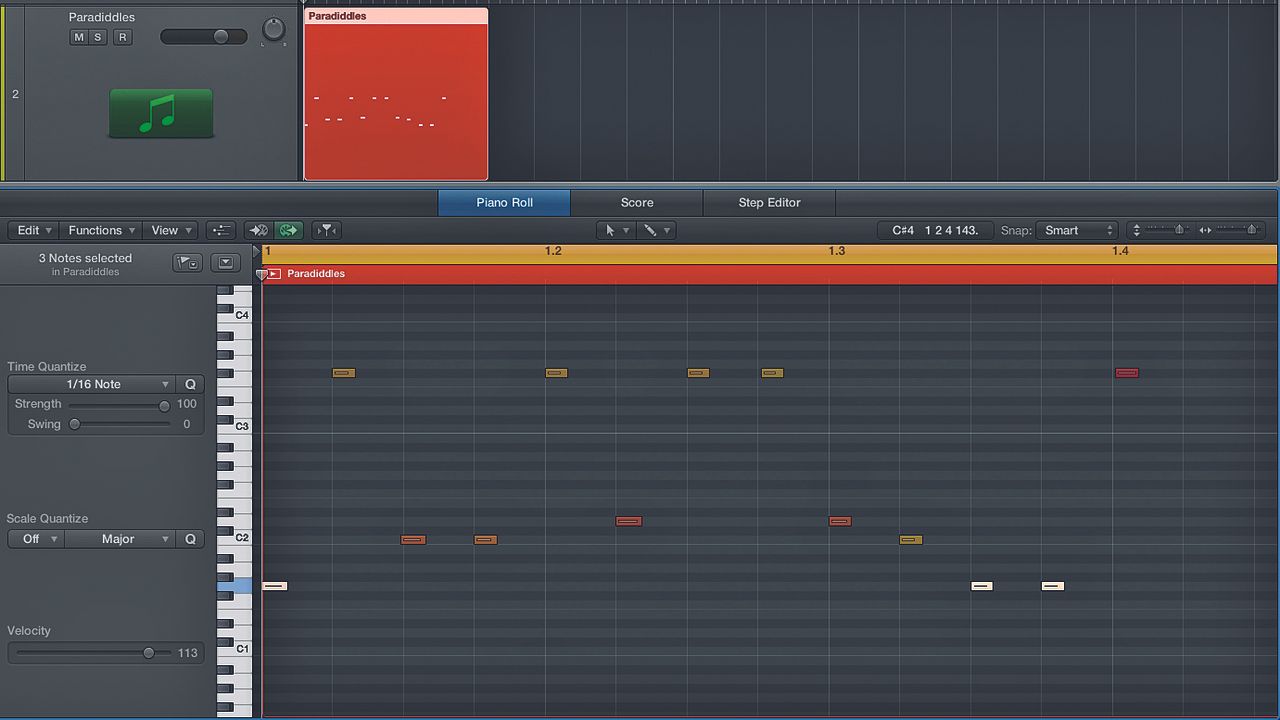Open the left-click pointer tool menu
1280x720 pixels.
(x=614, y=230)
